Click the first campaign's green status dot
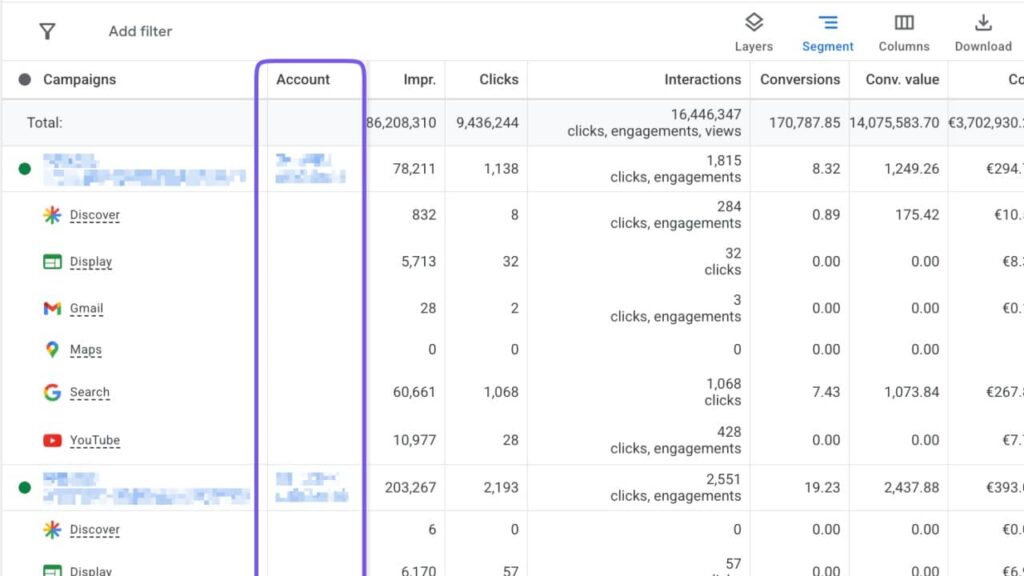 point(25,168)
